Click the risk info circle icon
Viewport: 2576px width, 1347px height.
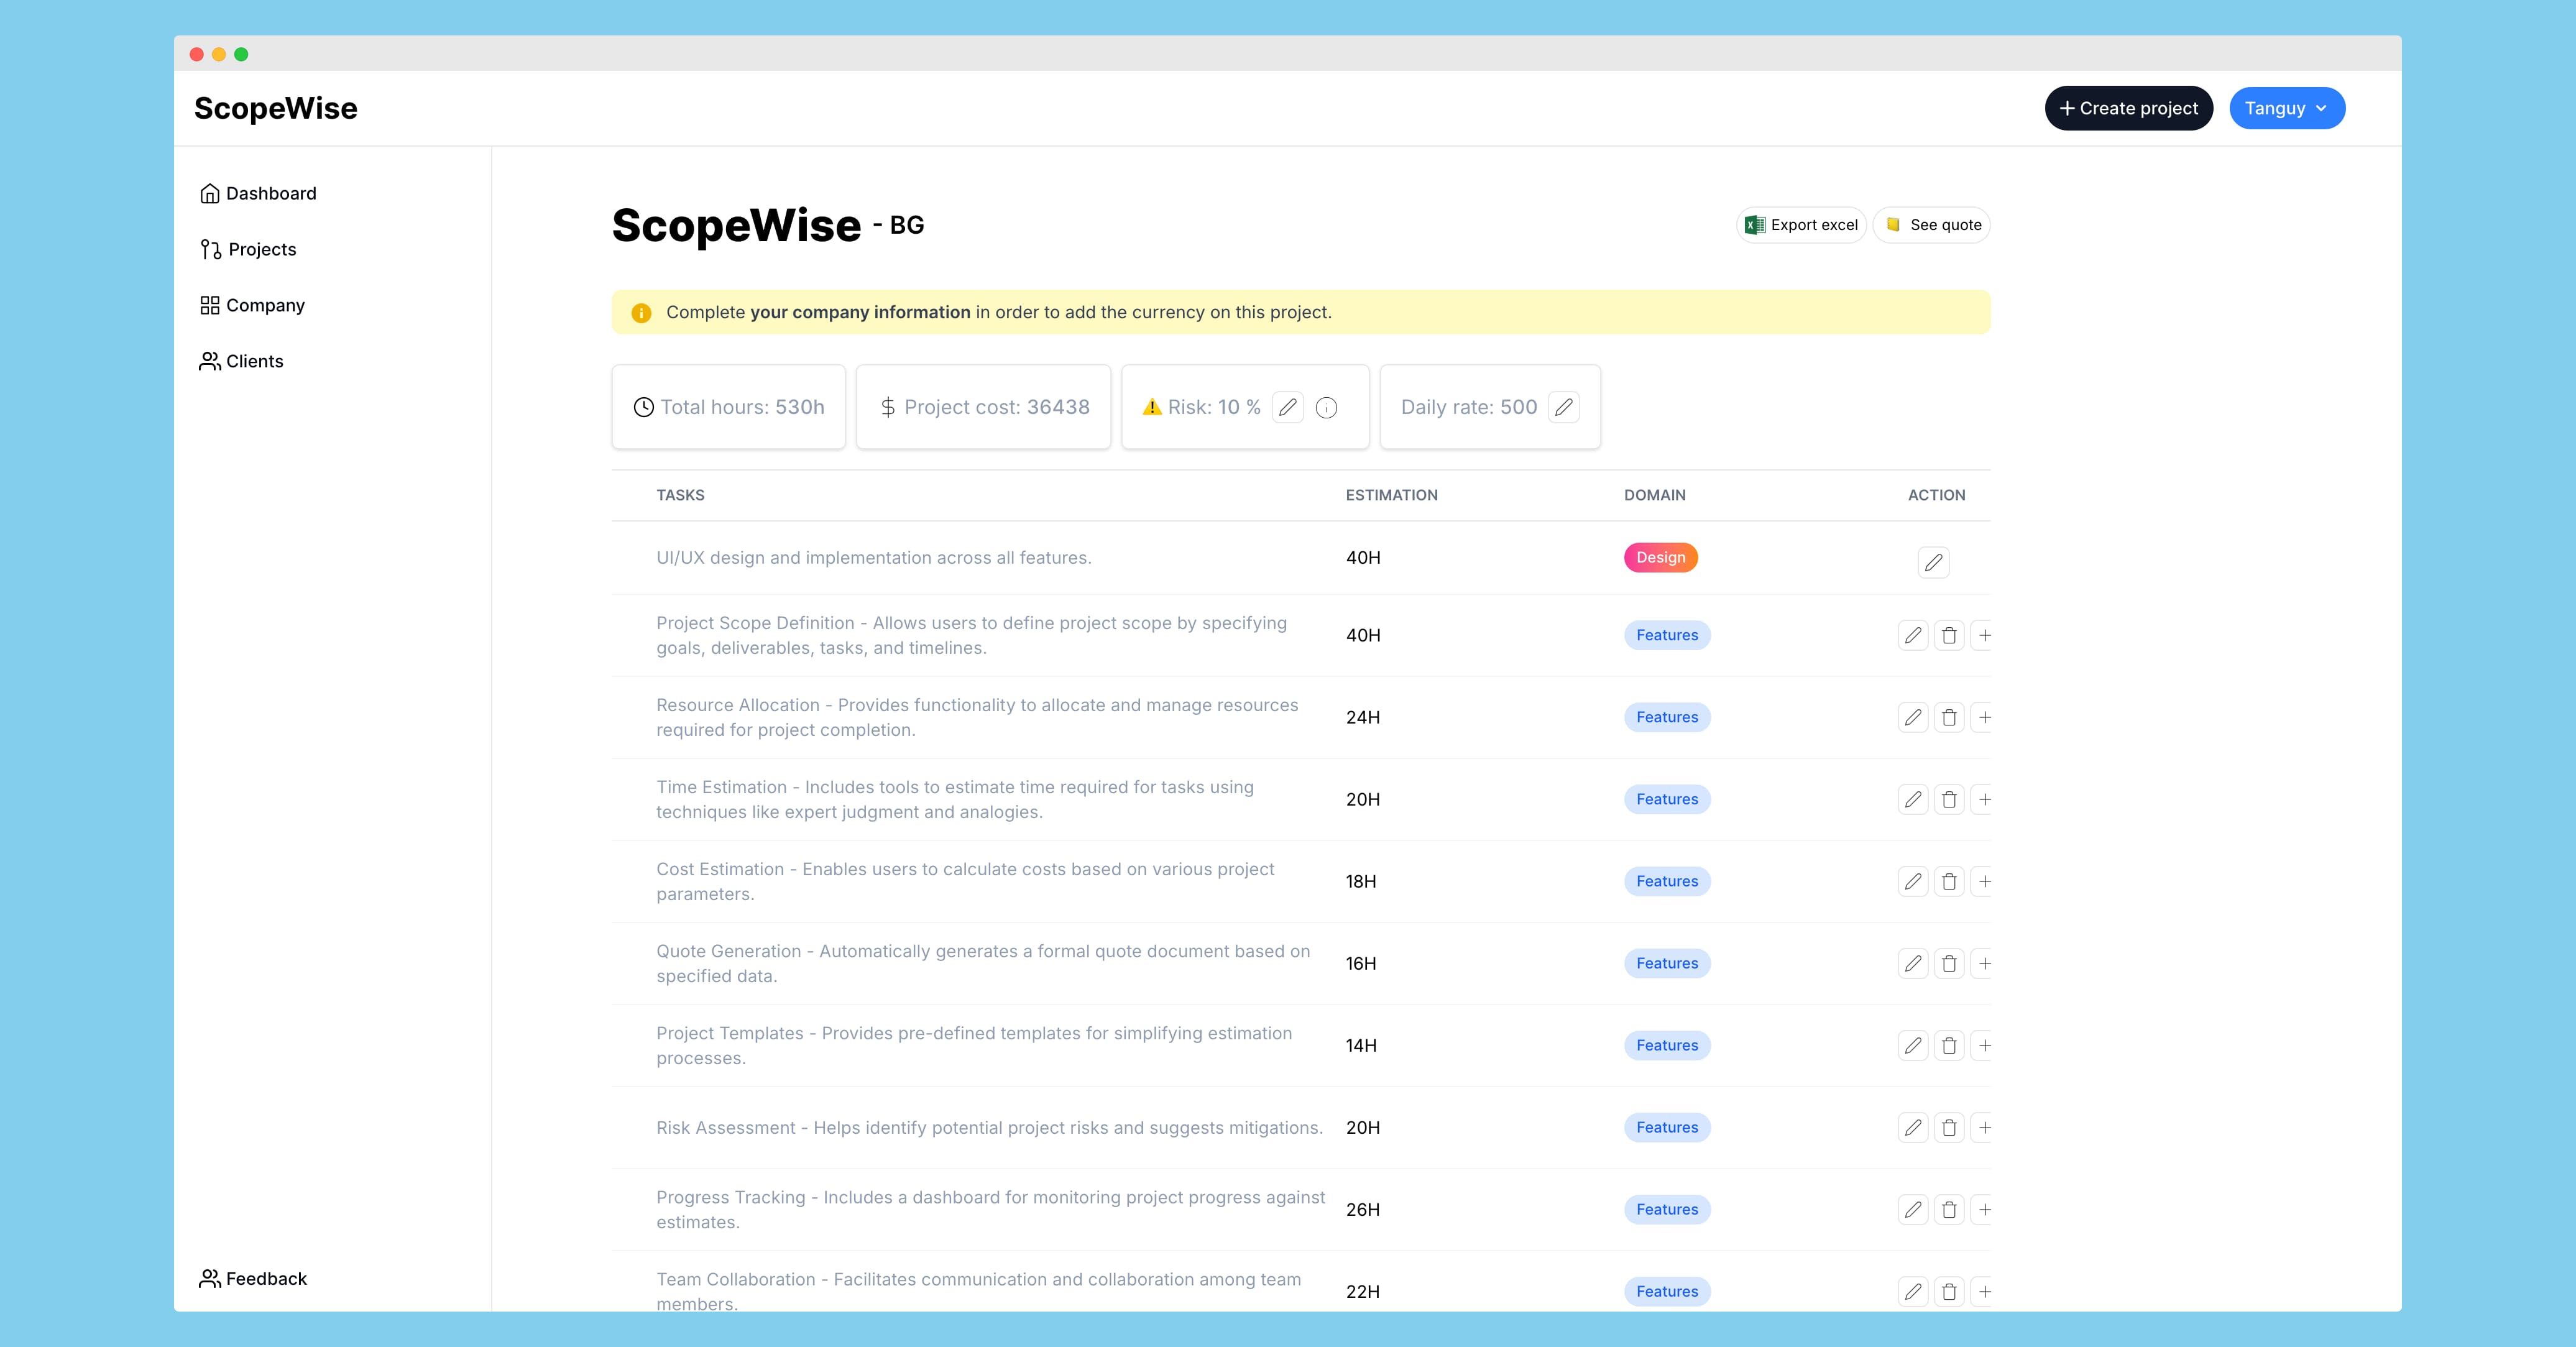click(x=1327, y=407)
